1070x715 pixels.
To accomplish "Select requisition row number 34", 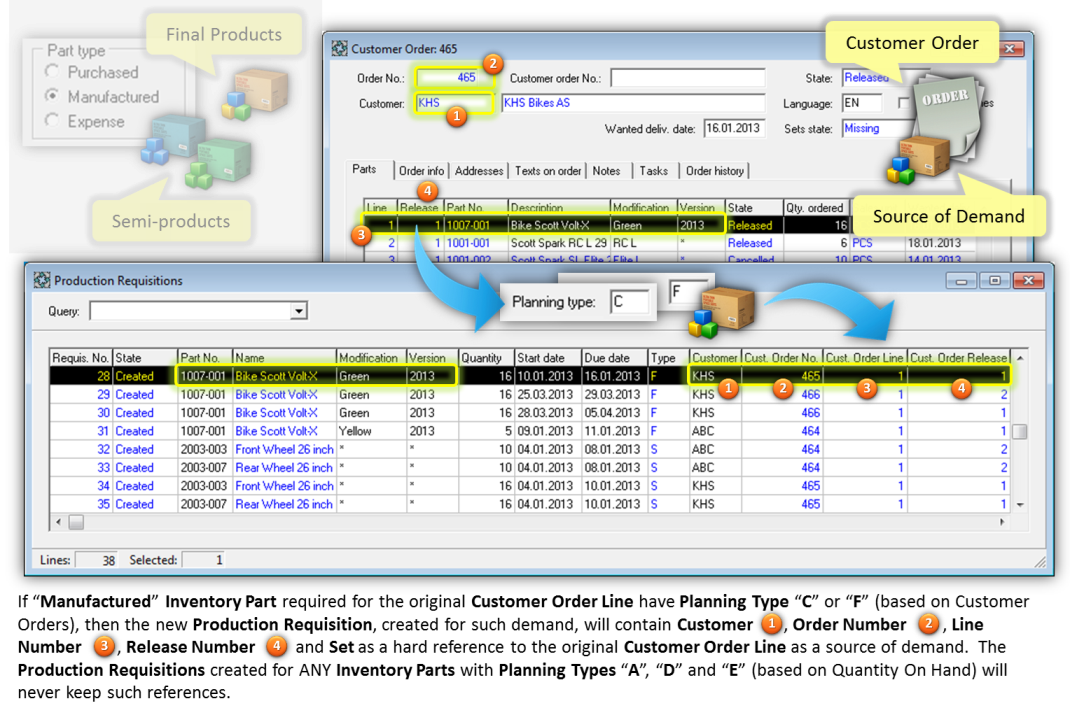I will [x=530, y=486].
